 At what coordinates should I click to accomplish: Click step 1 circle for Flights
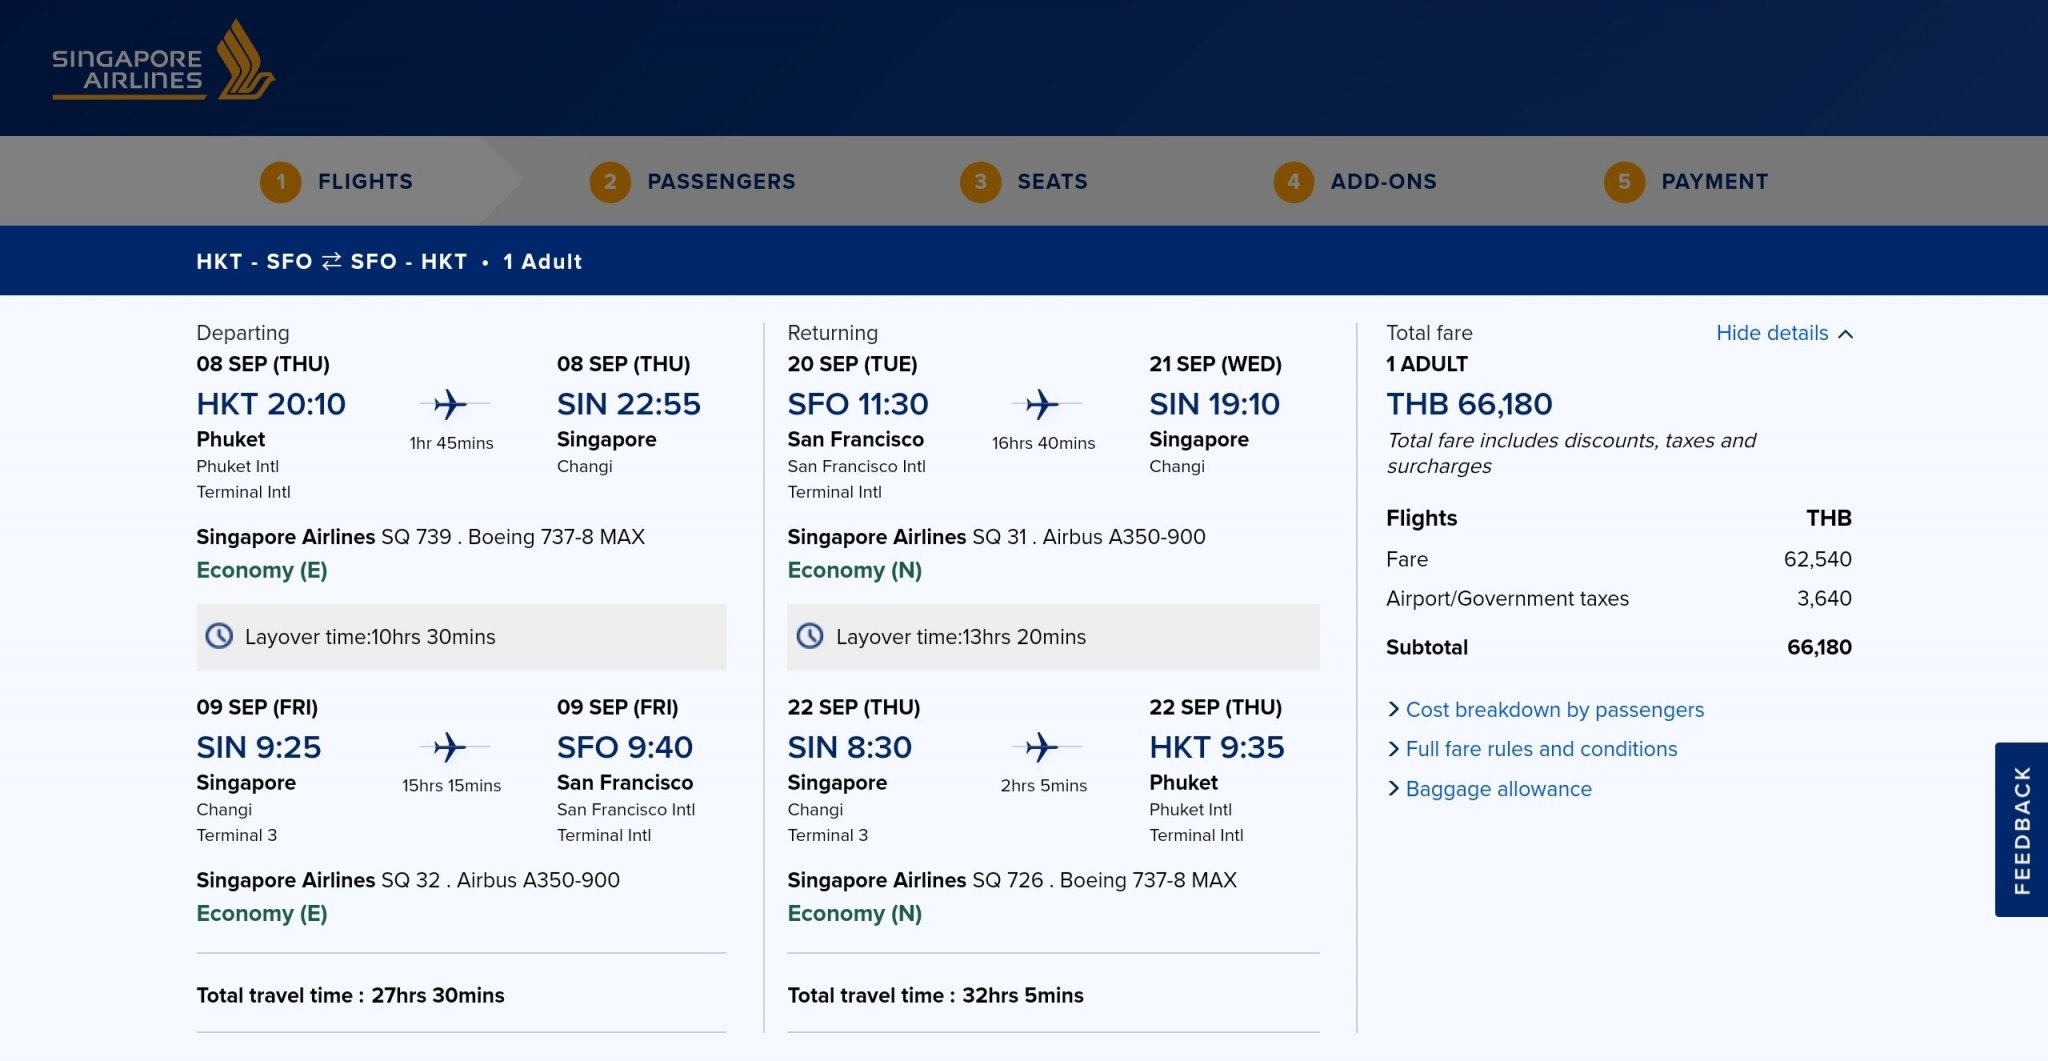tap(281, 182)
